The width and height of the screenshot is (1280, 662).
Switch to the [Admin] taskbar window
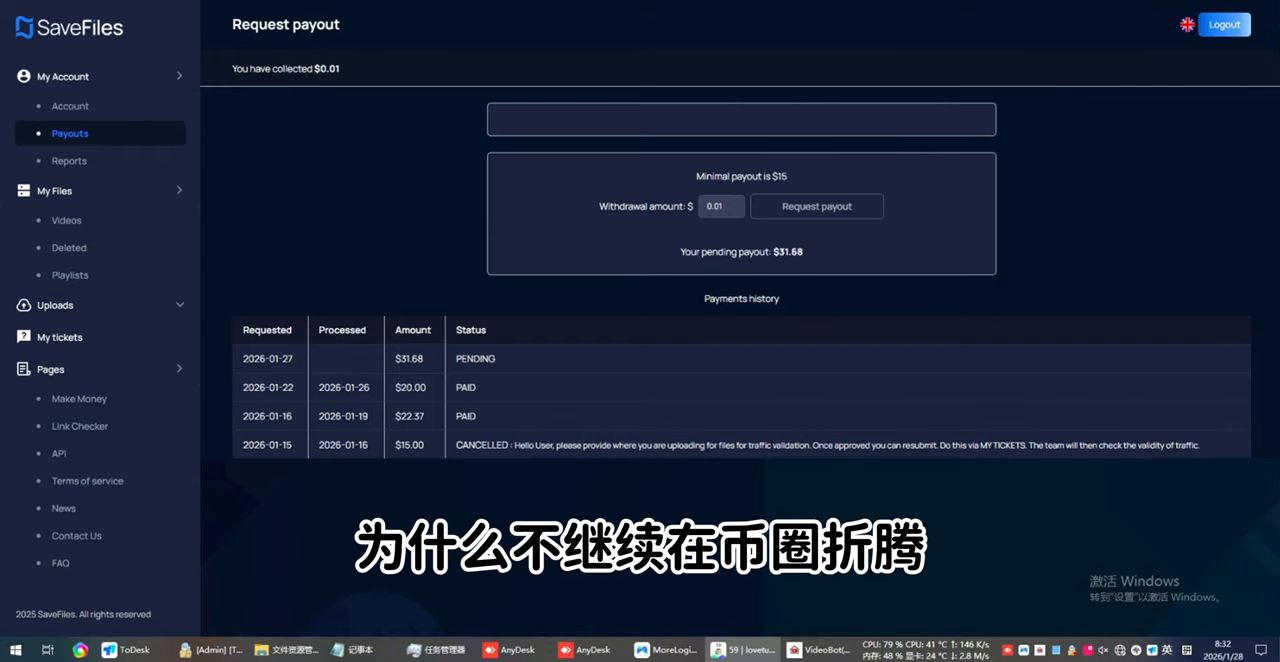tap(210, 650)
